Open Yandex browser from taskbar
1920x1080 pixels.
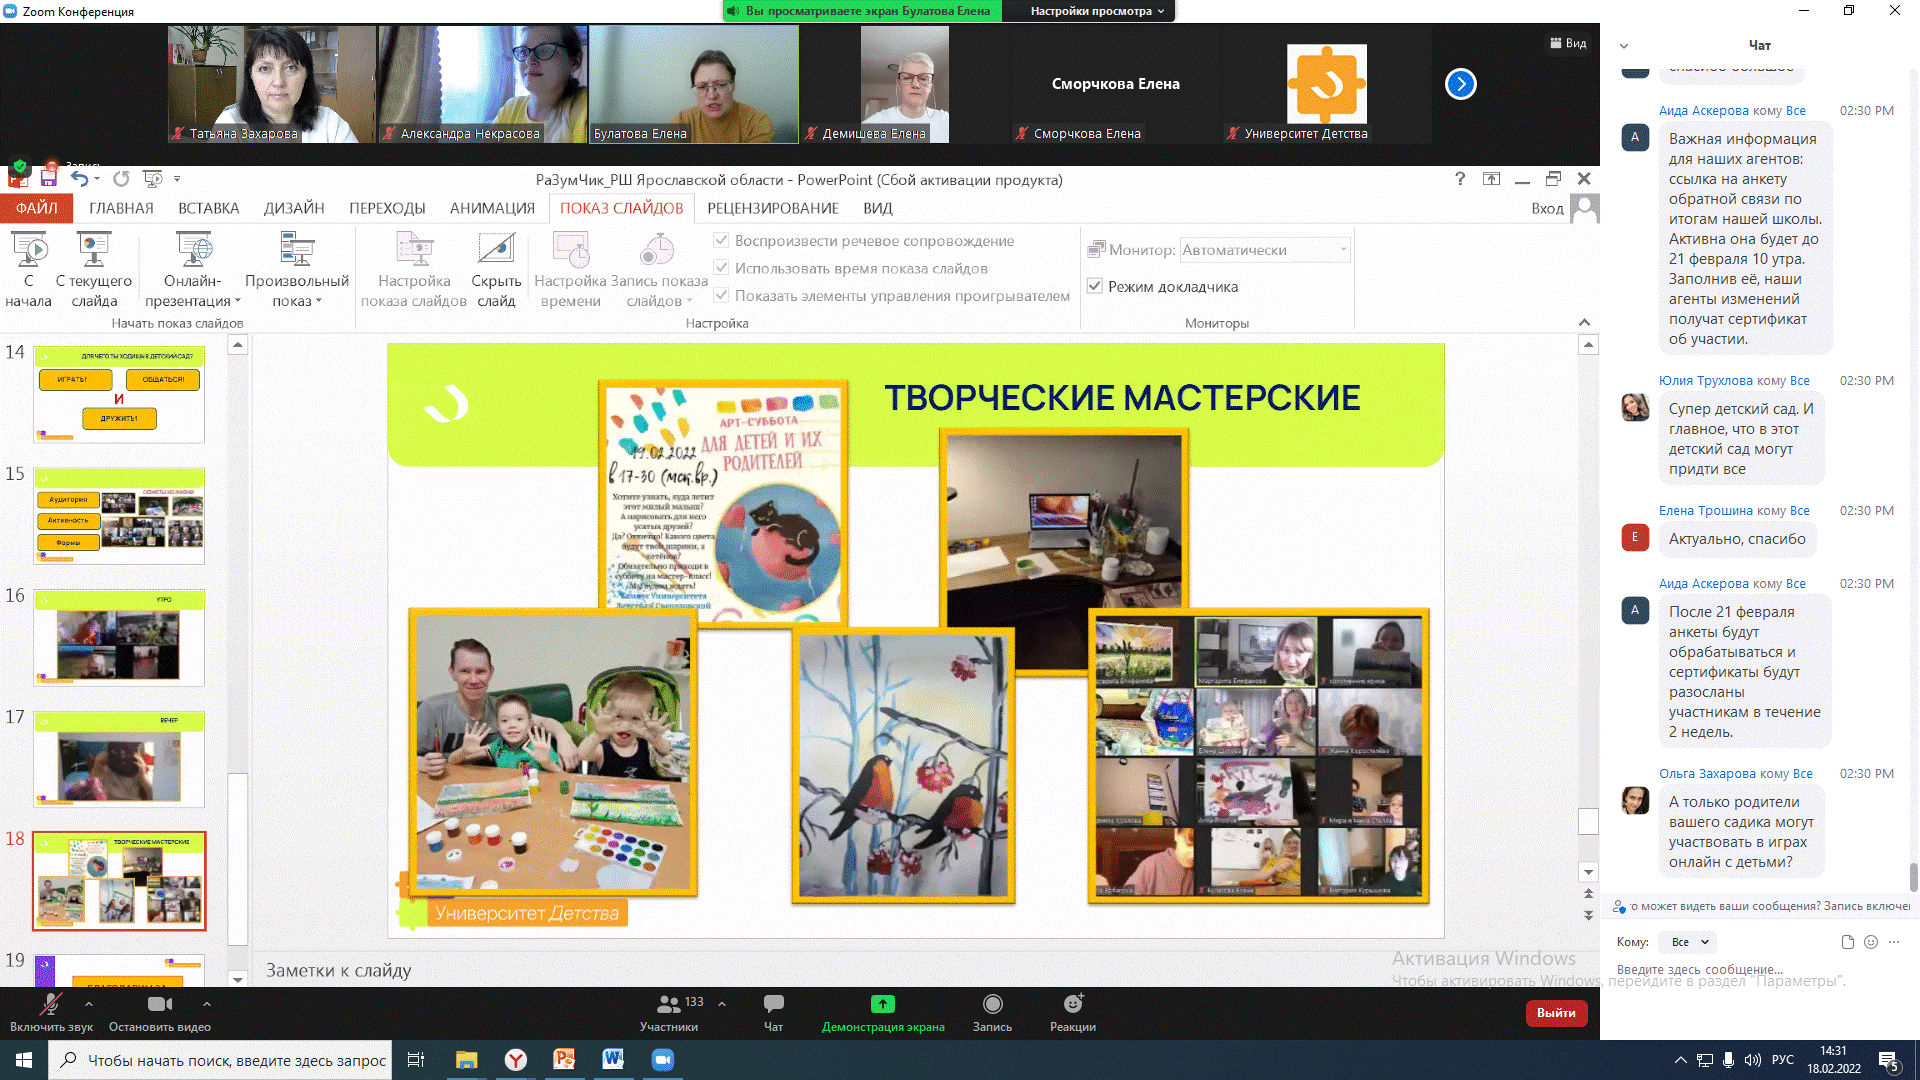coord(516,1060)
